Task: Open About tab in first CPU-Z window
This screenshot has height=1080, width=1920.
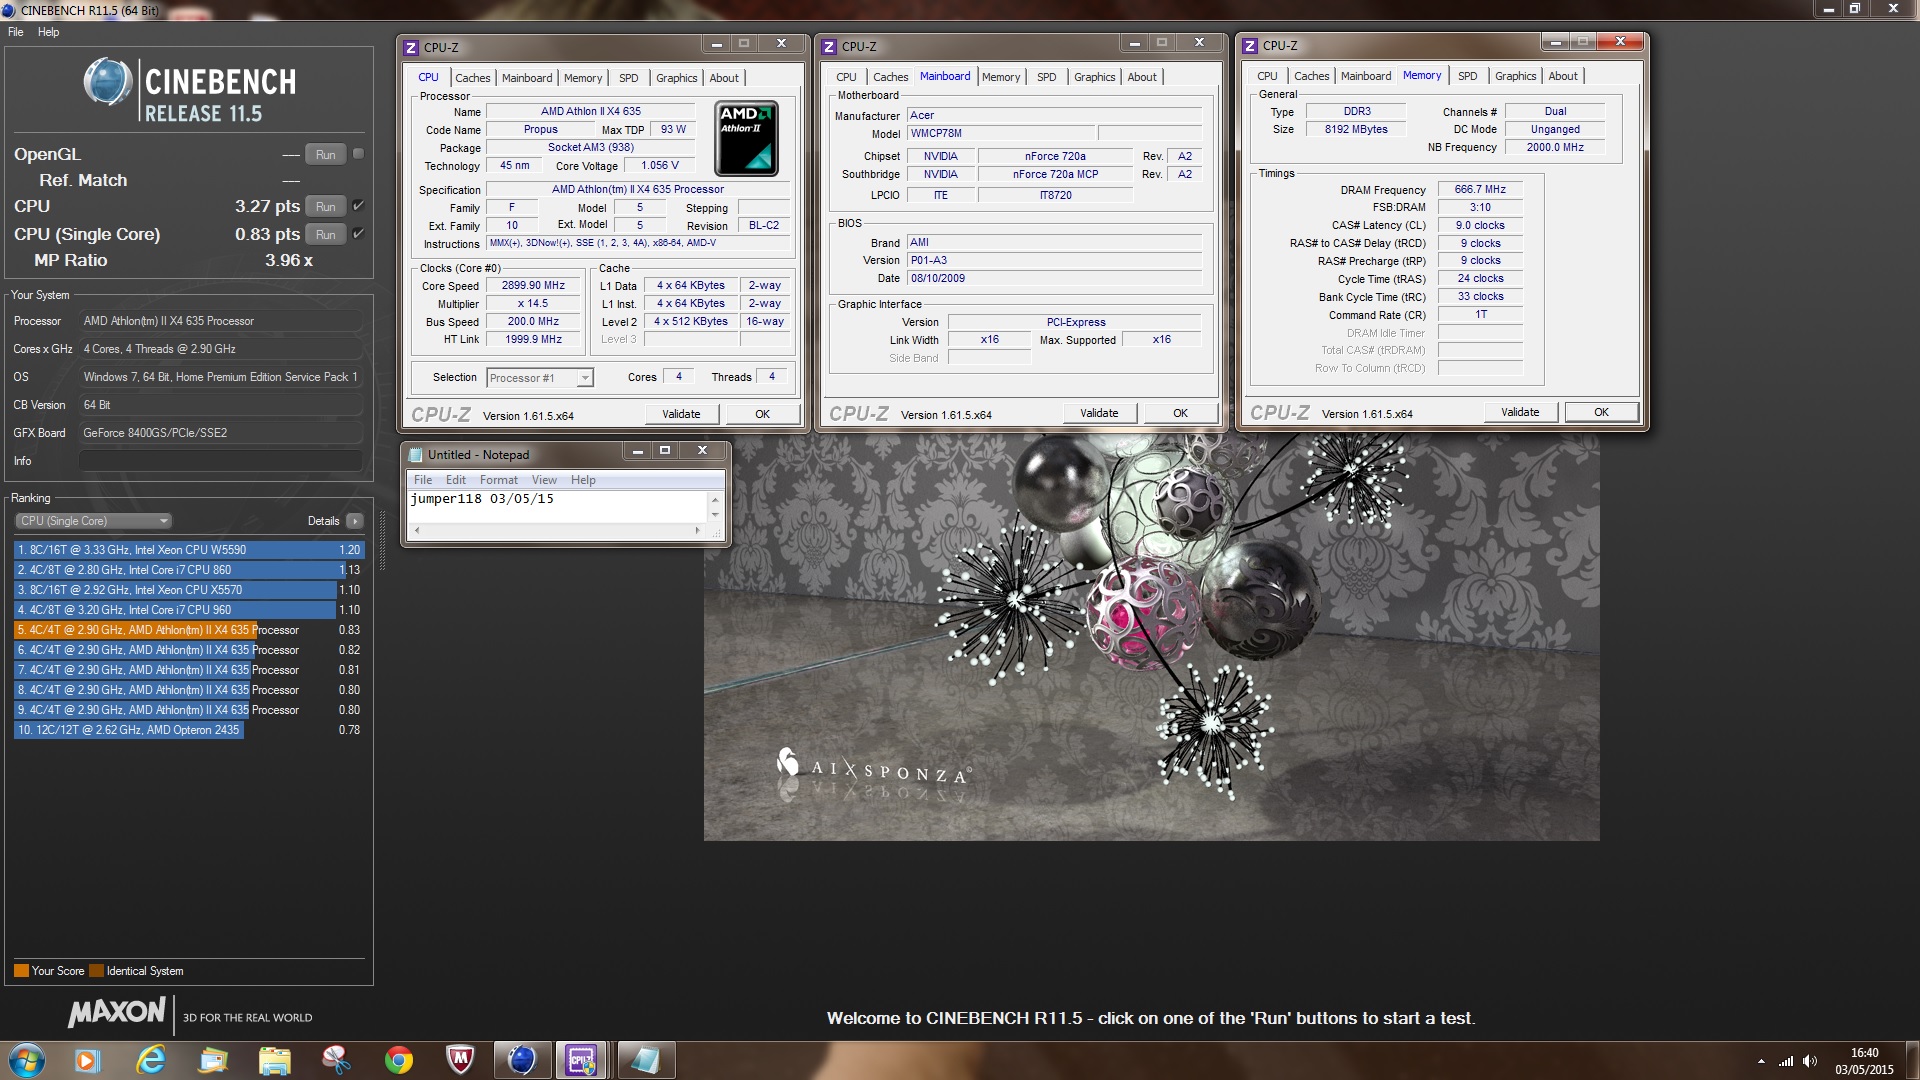Action: pyautogui.click(x=724, y=78)
